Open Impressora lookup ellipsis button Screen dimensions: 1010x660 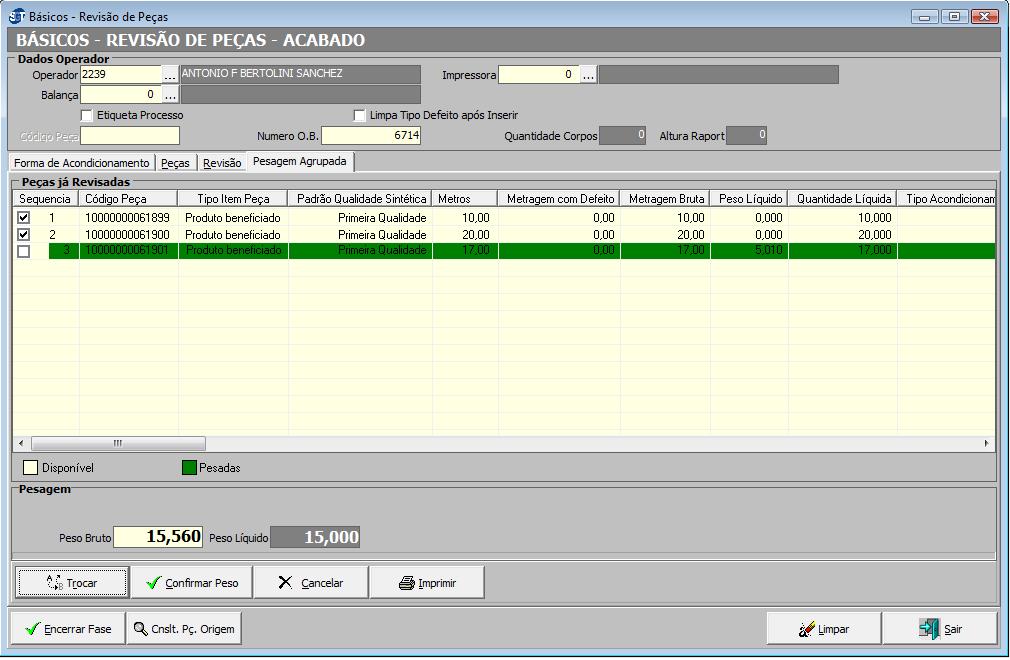(x=589, y=75)
